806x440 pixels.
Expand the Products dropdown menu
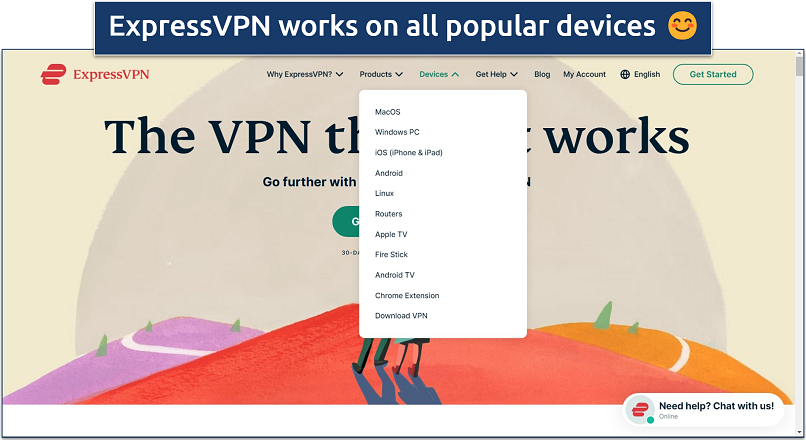click(x=381, y=75)
